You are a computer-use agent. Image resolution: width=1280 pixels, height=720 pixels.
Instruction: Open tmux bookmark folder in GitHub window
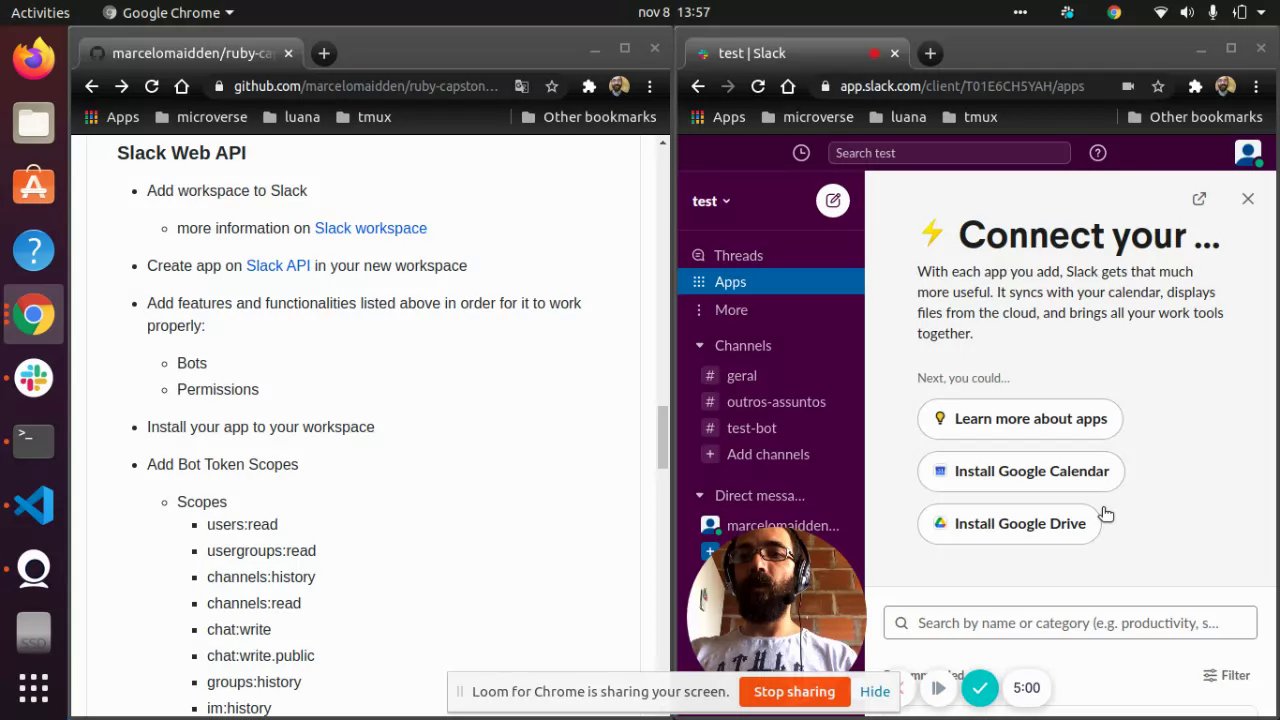pyautogui.click(x=363, y=117)
